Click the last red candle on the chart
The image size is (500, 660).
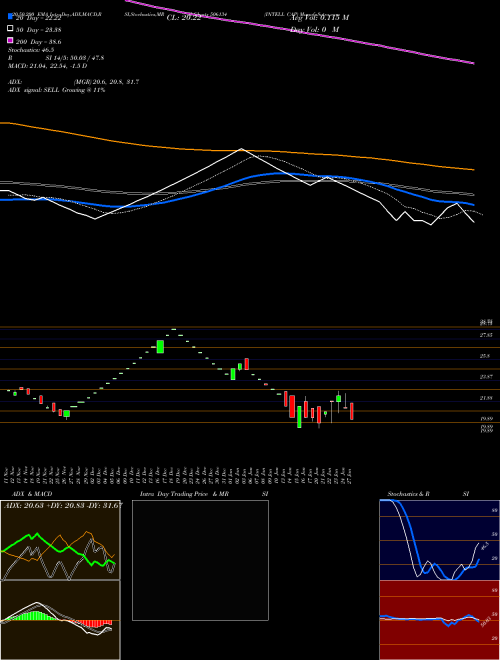[x=352, y=411]
